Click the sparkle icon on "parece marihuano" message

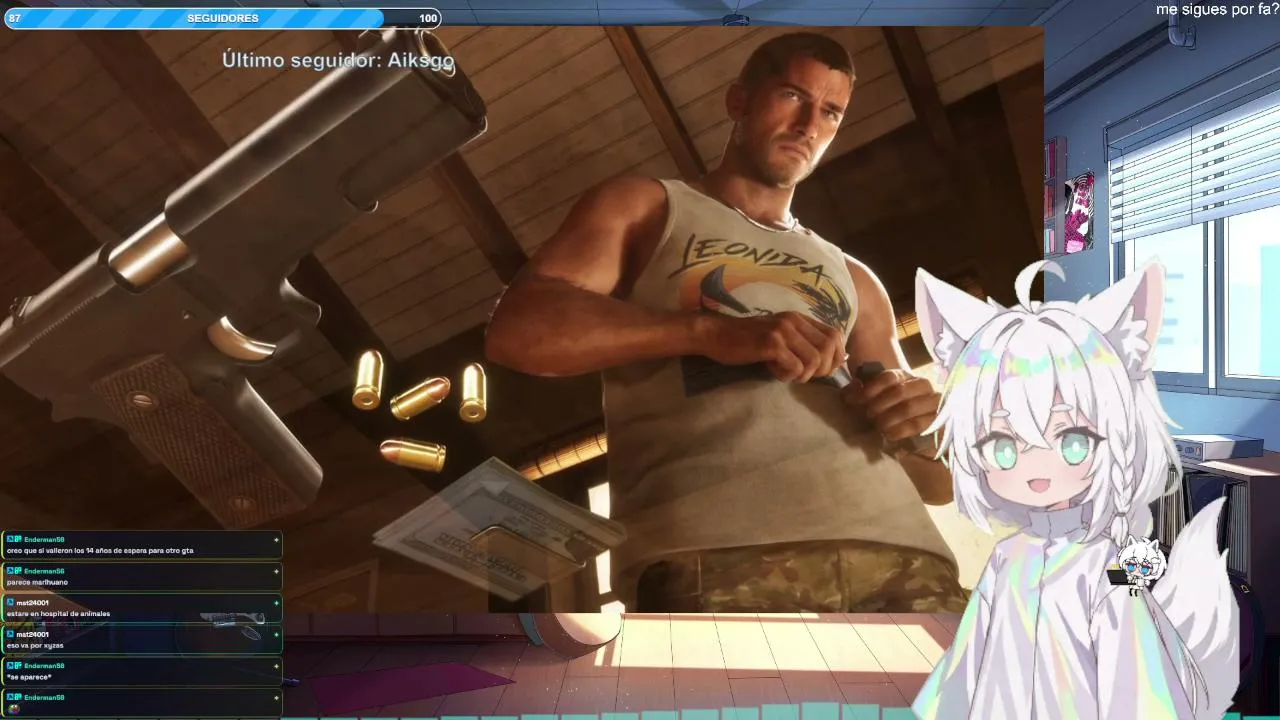click(x=276, y=571)
